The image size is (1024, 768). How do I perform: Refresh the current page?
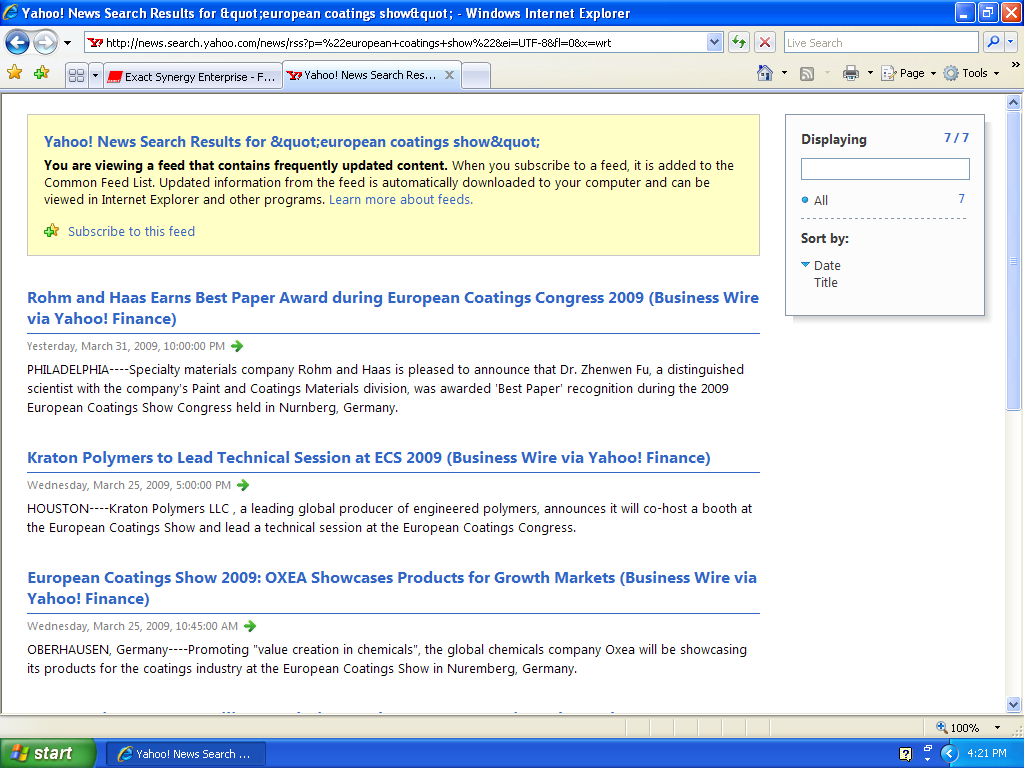tap(739, 43)
